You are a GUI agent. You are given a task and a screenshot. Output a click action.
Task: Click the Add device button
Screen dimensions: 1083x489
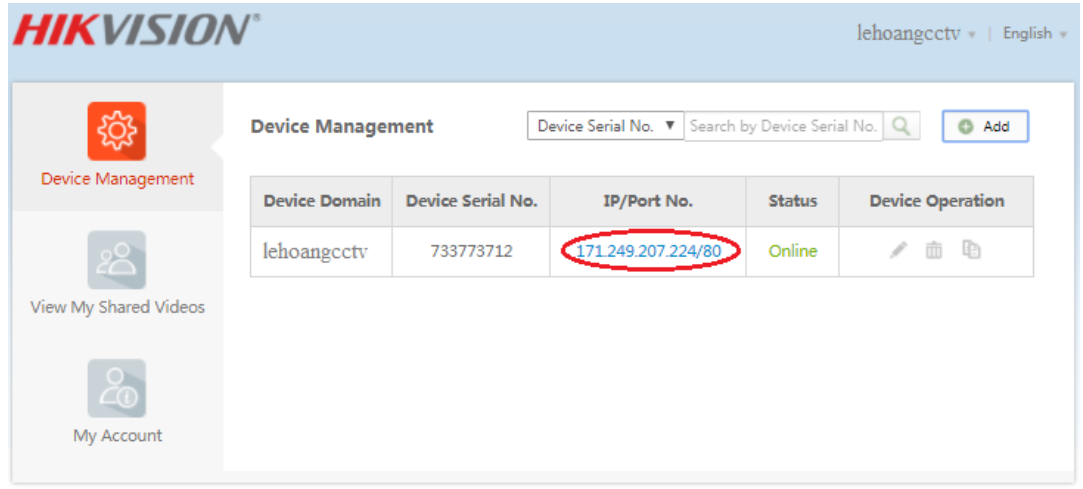[986, 127]
